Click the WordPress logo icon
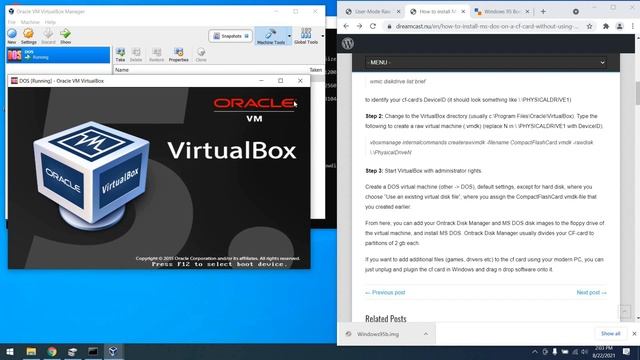 (348, 43)
